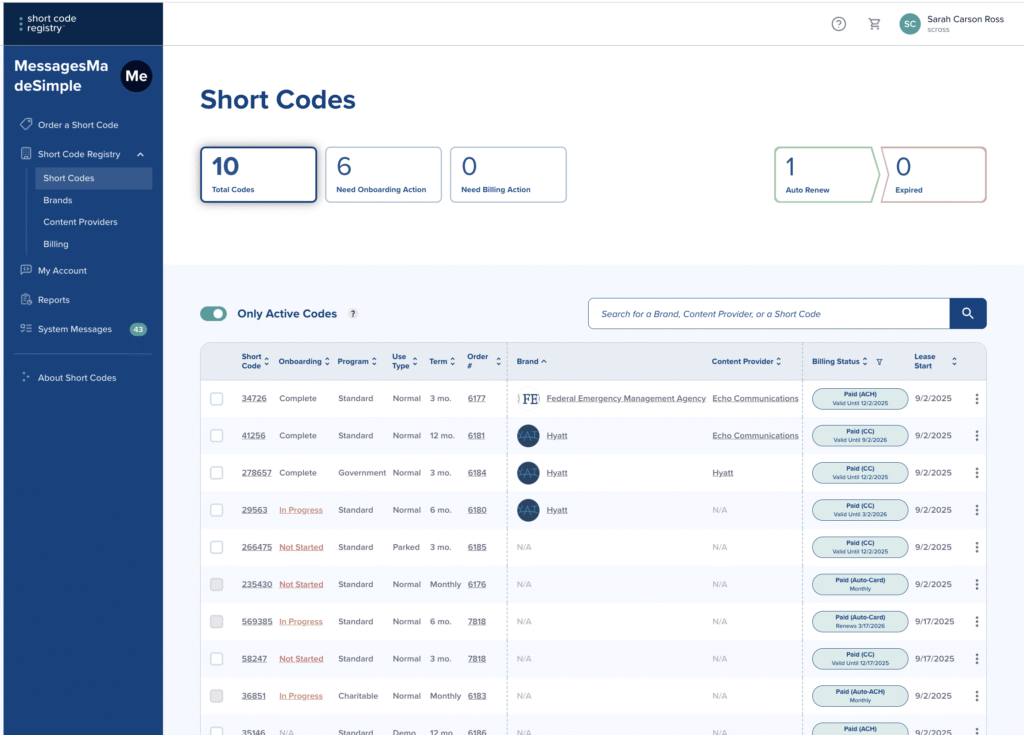Sort by the Onboarding column

pos(304,361)
